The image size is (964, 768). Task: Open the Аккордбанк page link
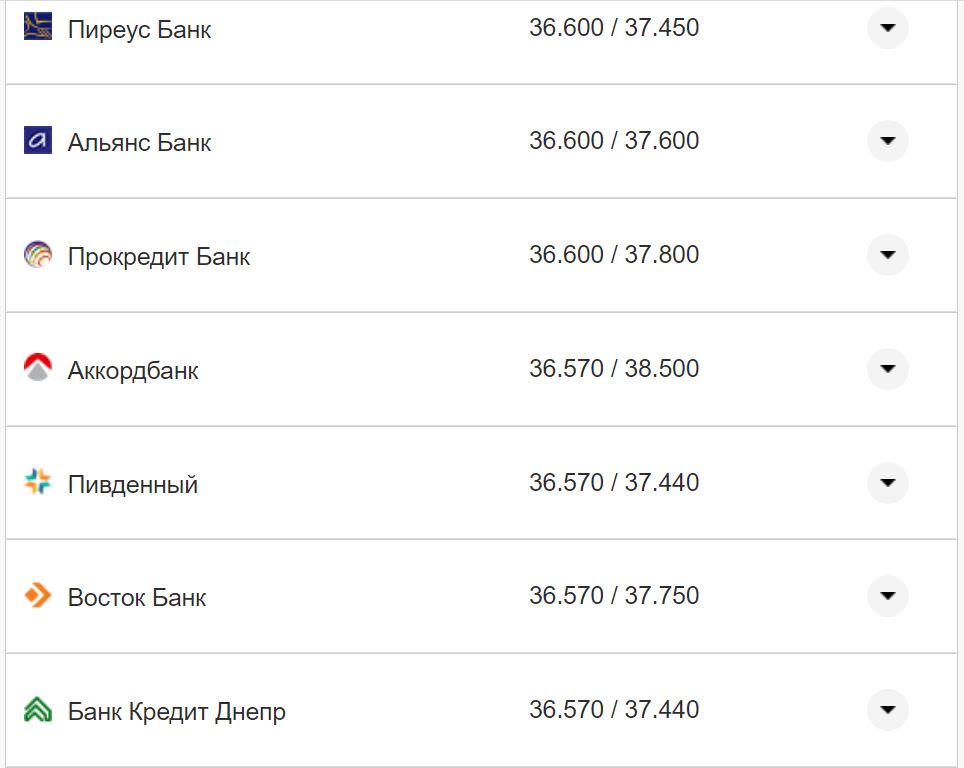132,369
